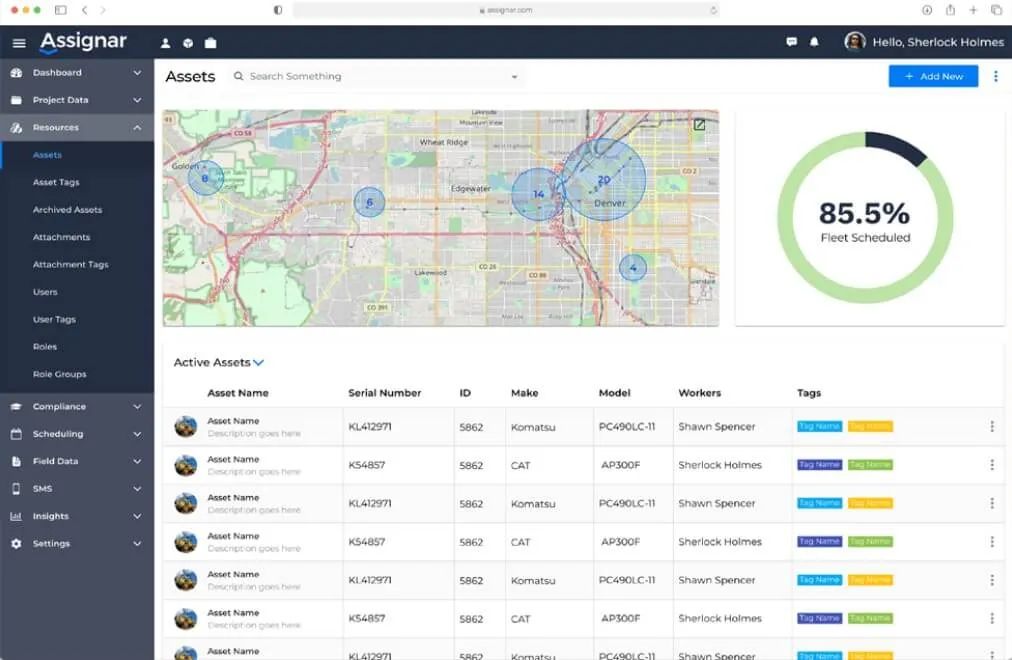Open the hamburger menu icon
Image resolution: width=1012 pixels, height=660 pixels.
[19, 43]
